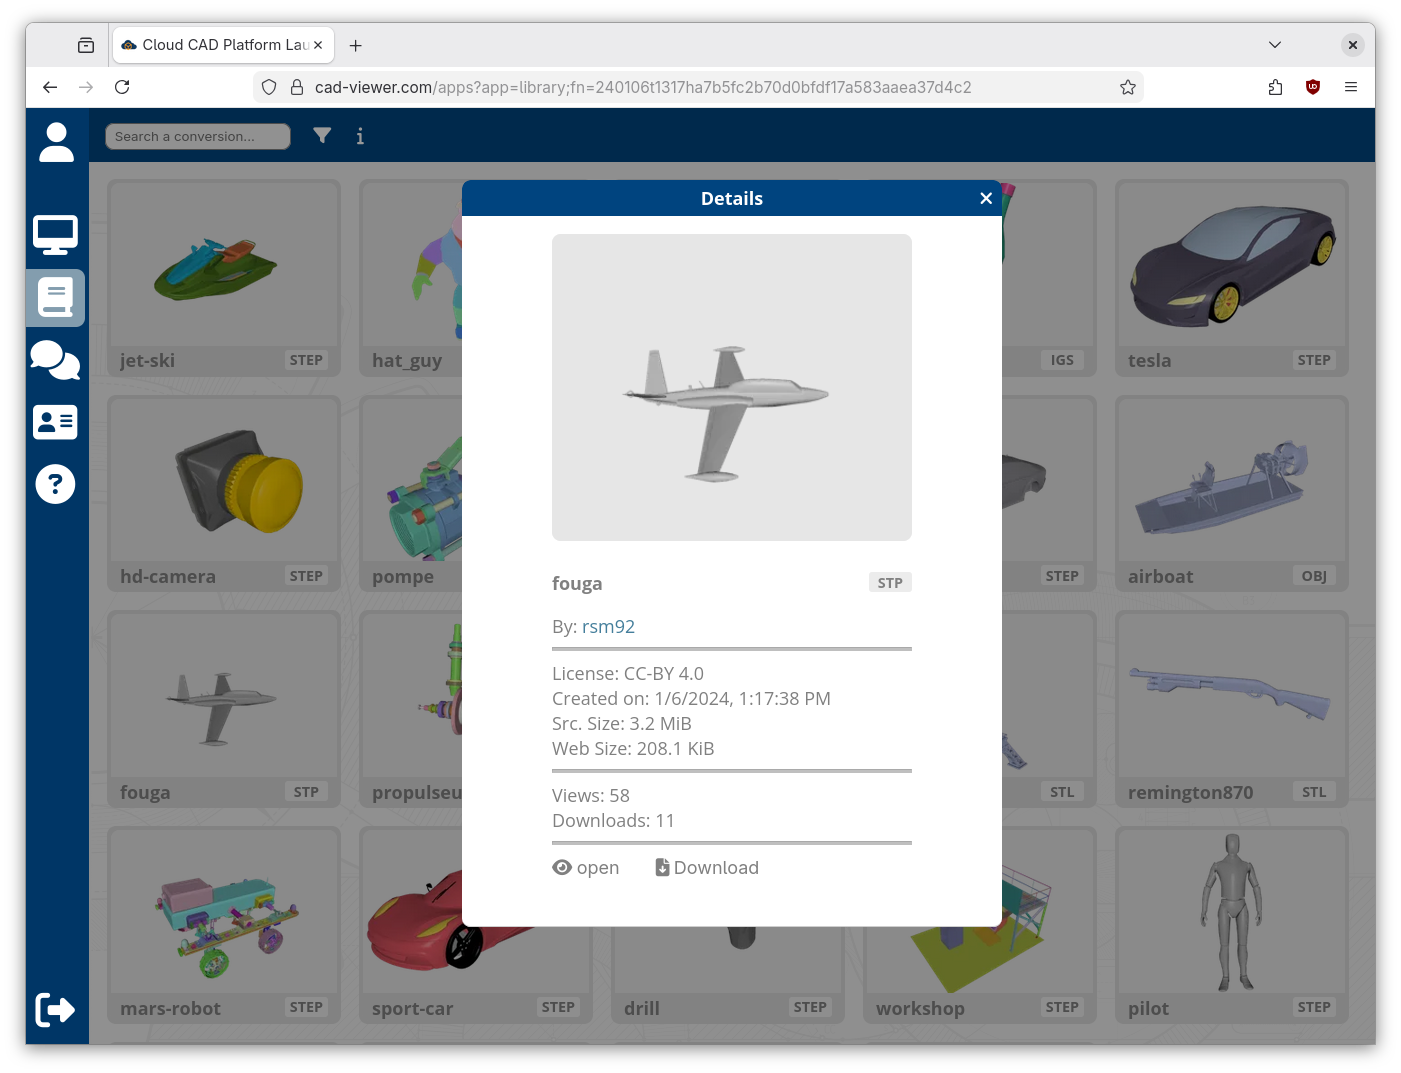Select the library book icon in sidebar

click(x=56, y=298)
